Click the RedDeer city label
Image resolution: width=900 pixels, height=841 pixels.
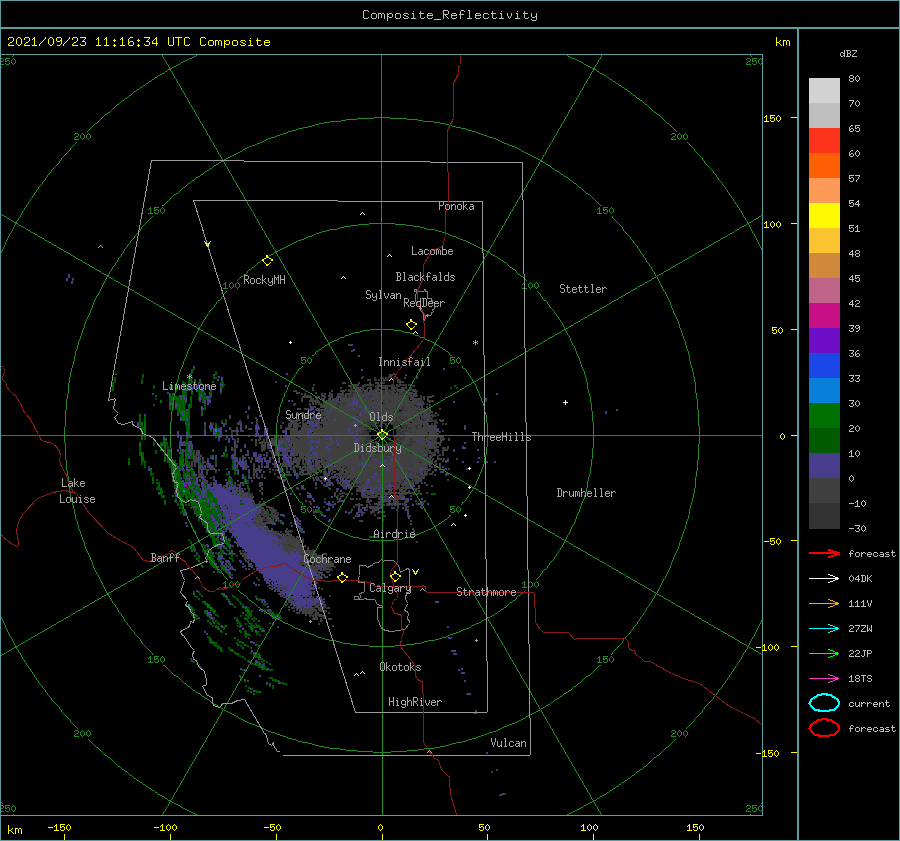point(424,303)
